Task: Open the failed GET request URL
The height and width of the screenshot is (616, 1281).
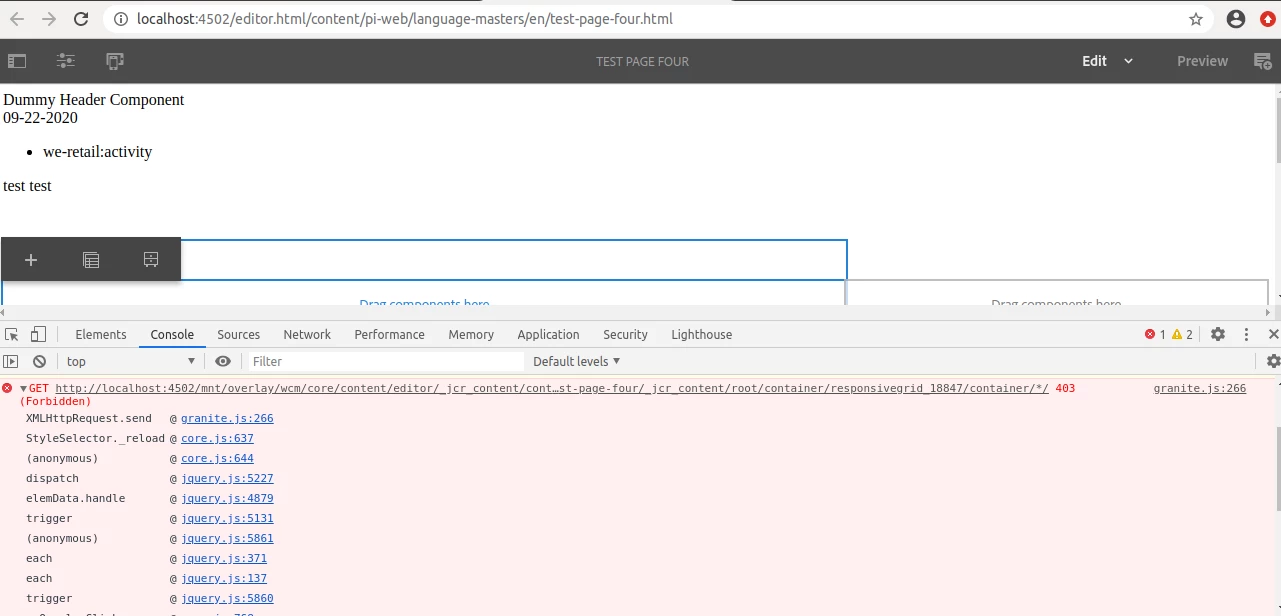Action: [x=552, y=388]
